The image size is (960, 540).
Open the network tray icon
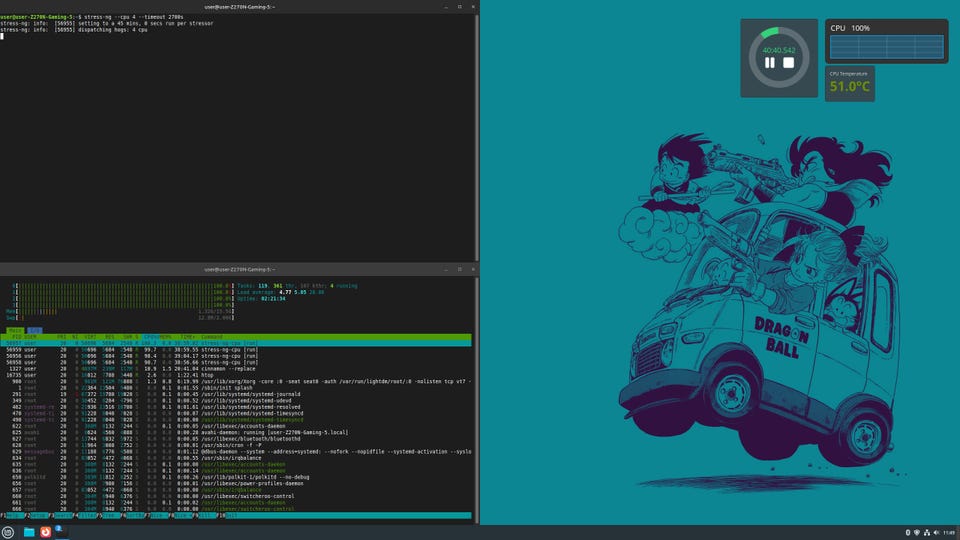coord(927,532)
